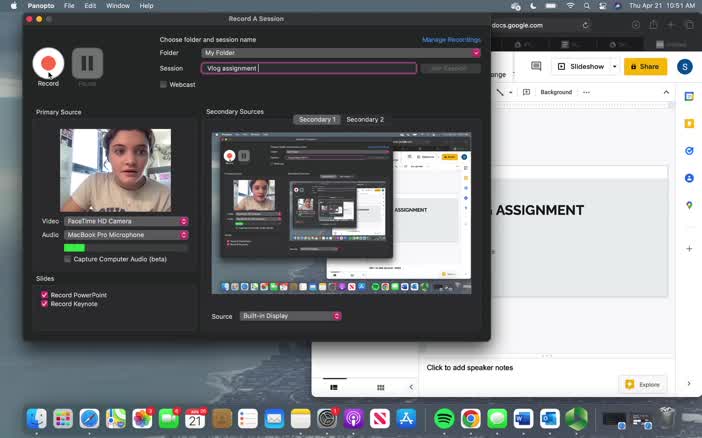The height and width of the screenshot is (438, 702).
Task: Enable the Webcast checkbox
Action: pyautogui.click(x=163, y=84)
